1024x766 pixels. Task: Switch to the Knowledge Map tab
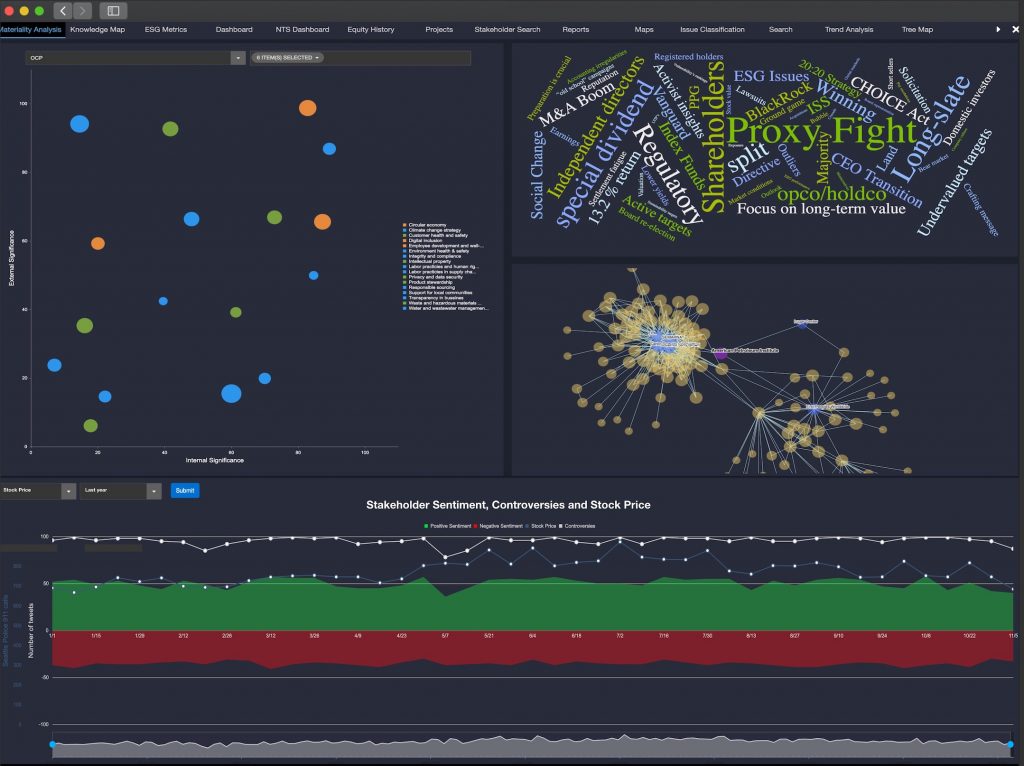97,30
